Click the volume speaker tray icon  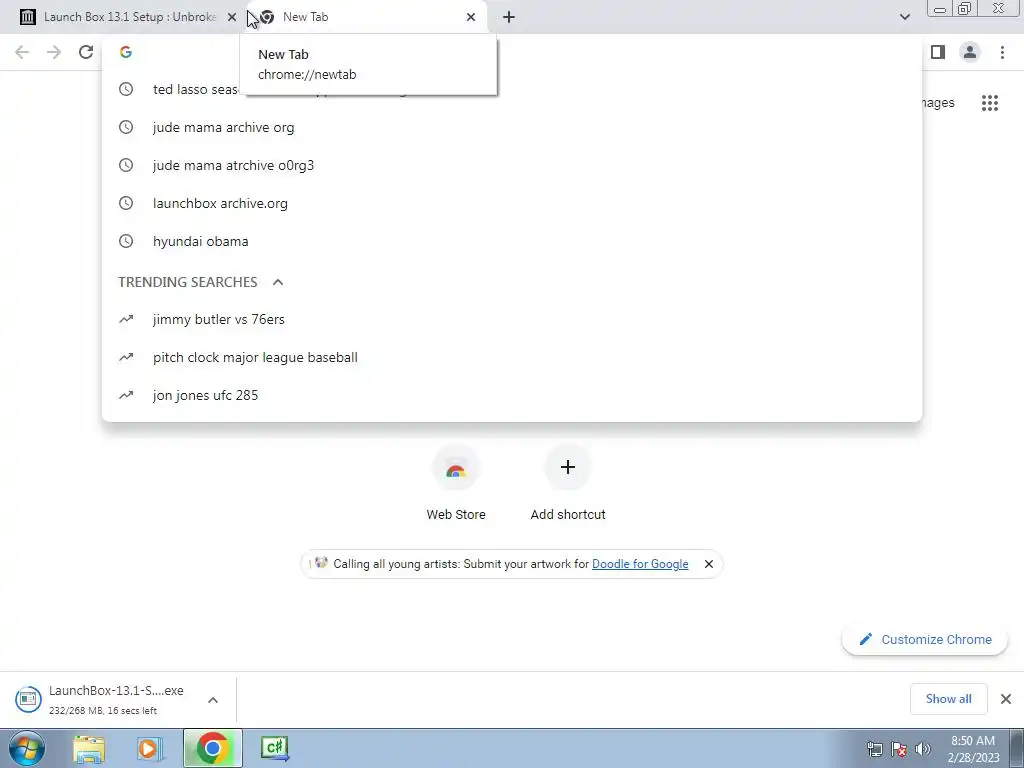pos(922,749)
